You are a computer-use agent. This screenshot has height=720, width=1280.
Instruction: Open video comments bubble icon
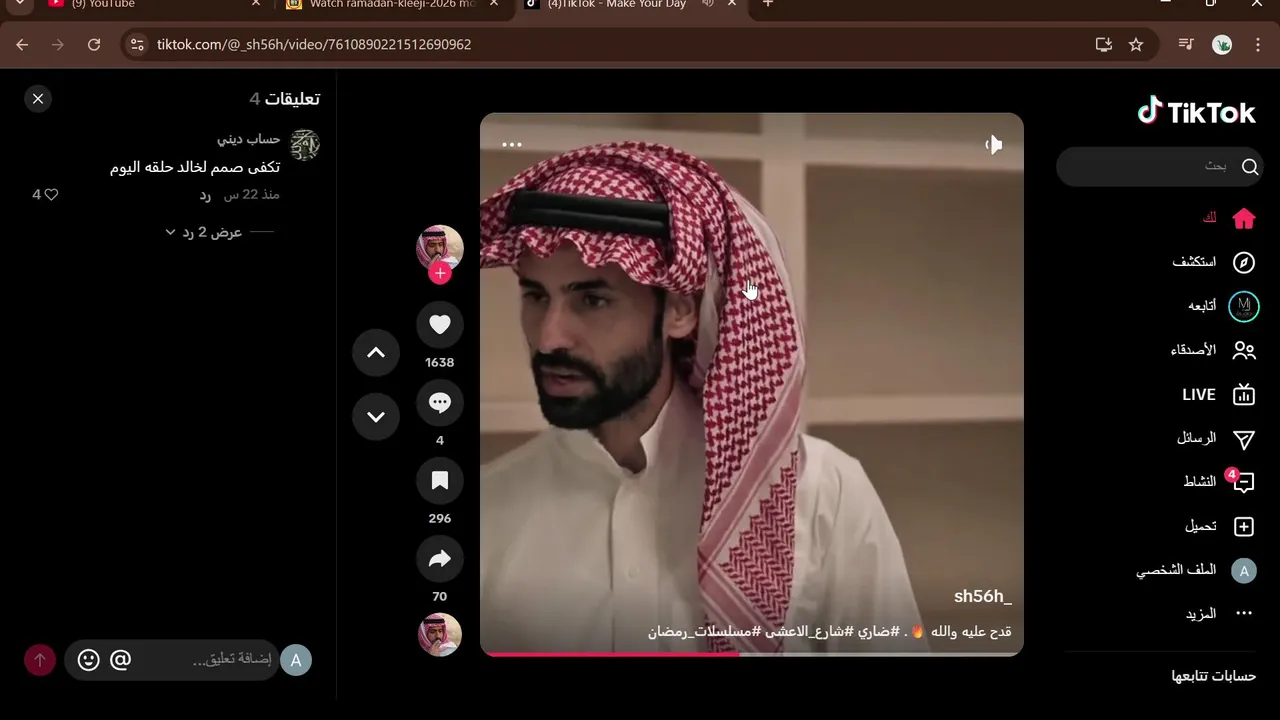coord(440,402)
